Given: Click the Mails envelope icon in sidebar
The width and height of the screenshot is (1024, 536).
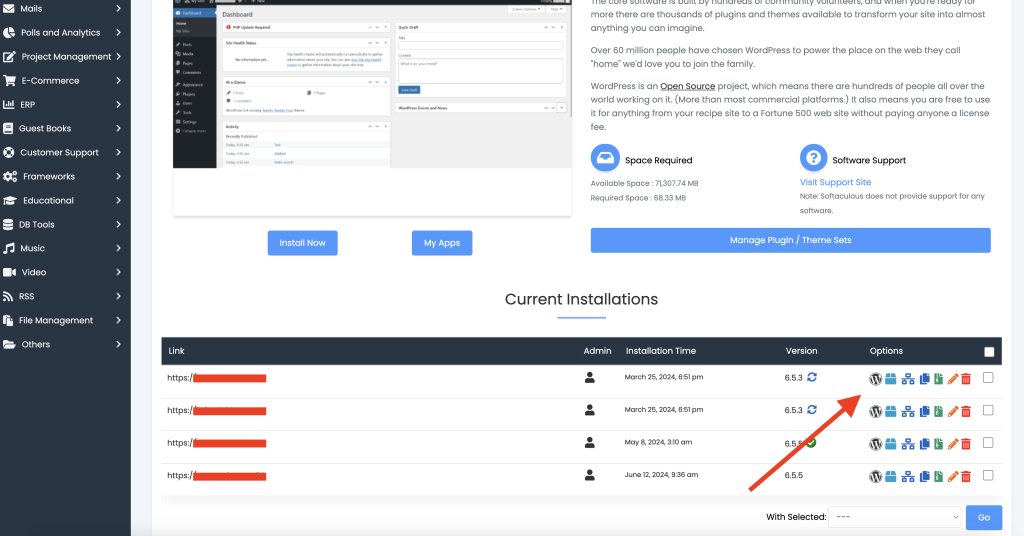Looking at the screenshot, I should pos(8,8).
